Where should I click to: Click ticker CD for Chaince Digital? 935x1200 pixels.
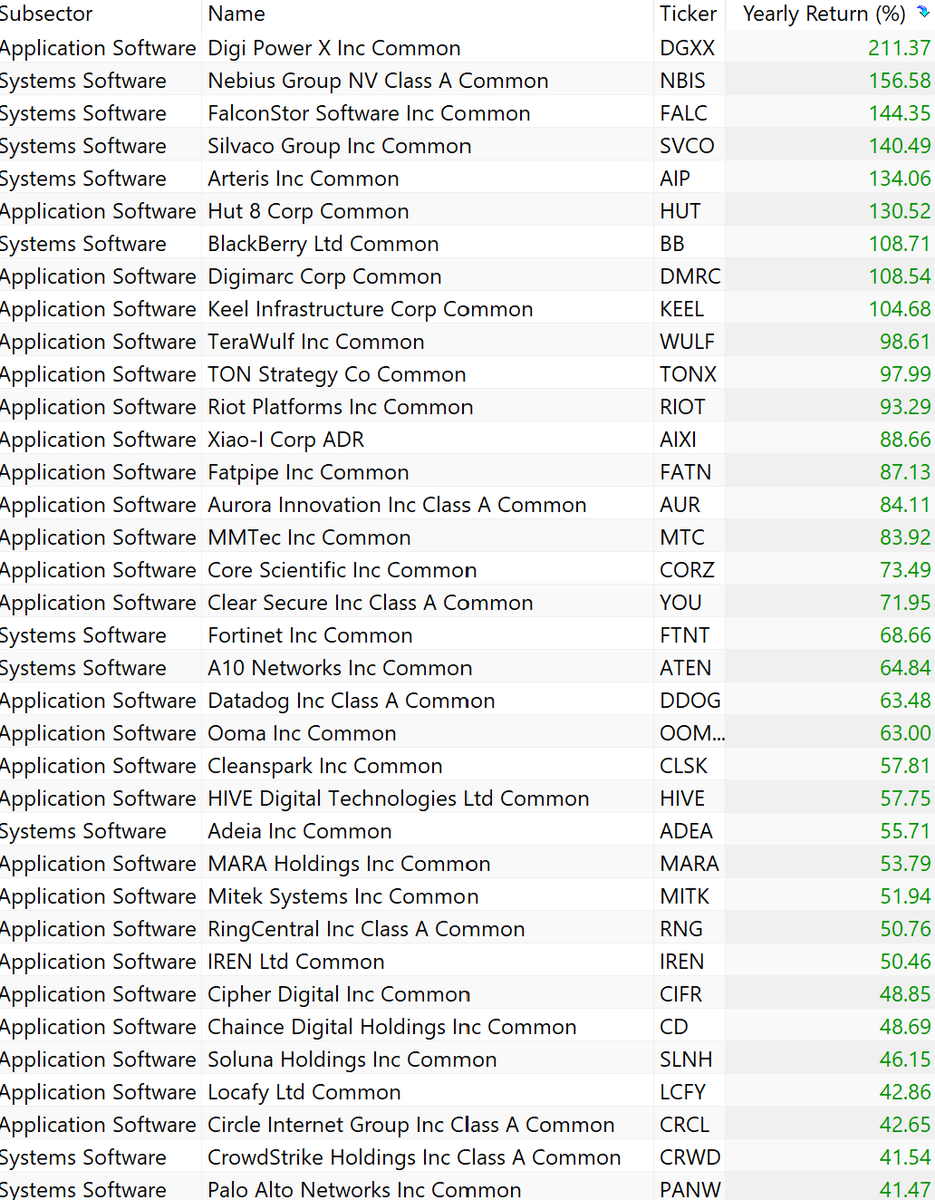click(x=674, y=1027)
